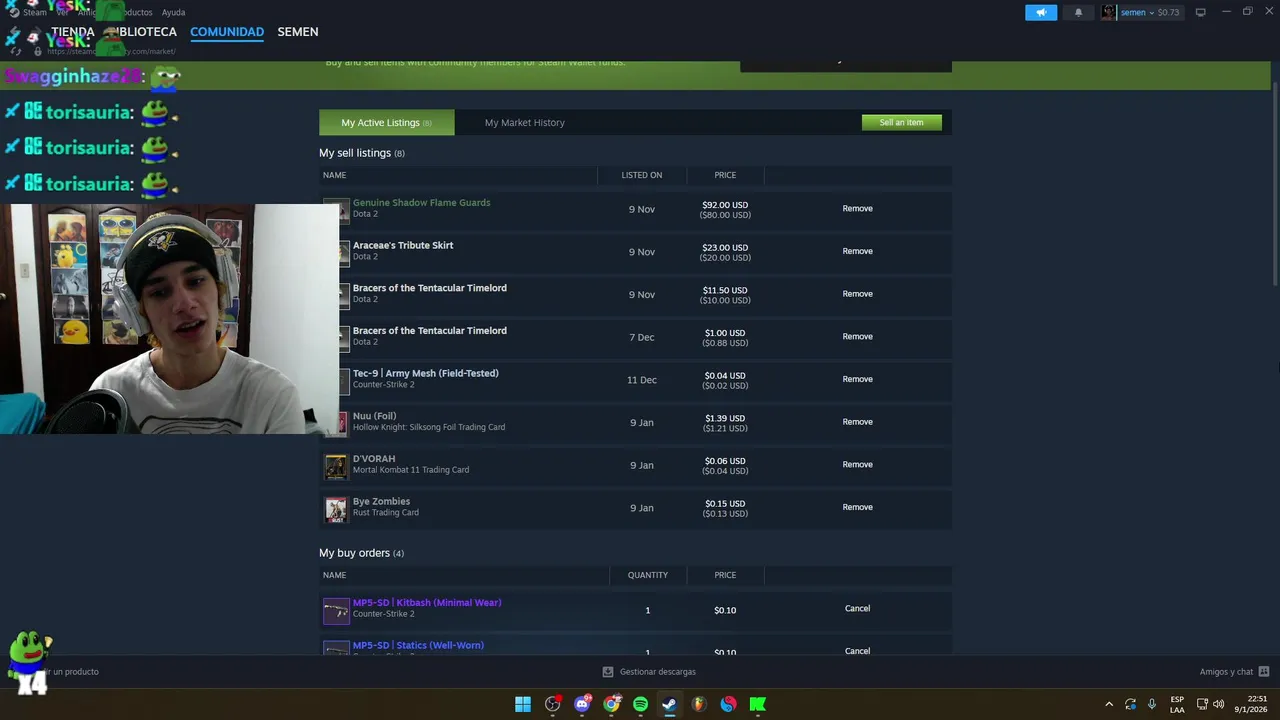Open the ESP LAA language switcher
The width and height of the screenshot is (1280, 720).
tap(1177, 704)
